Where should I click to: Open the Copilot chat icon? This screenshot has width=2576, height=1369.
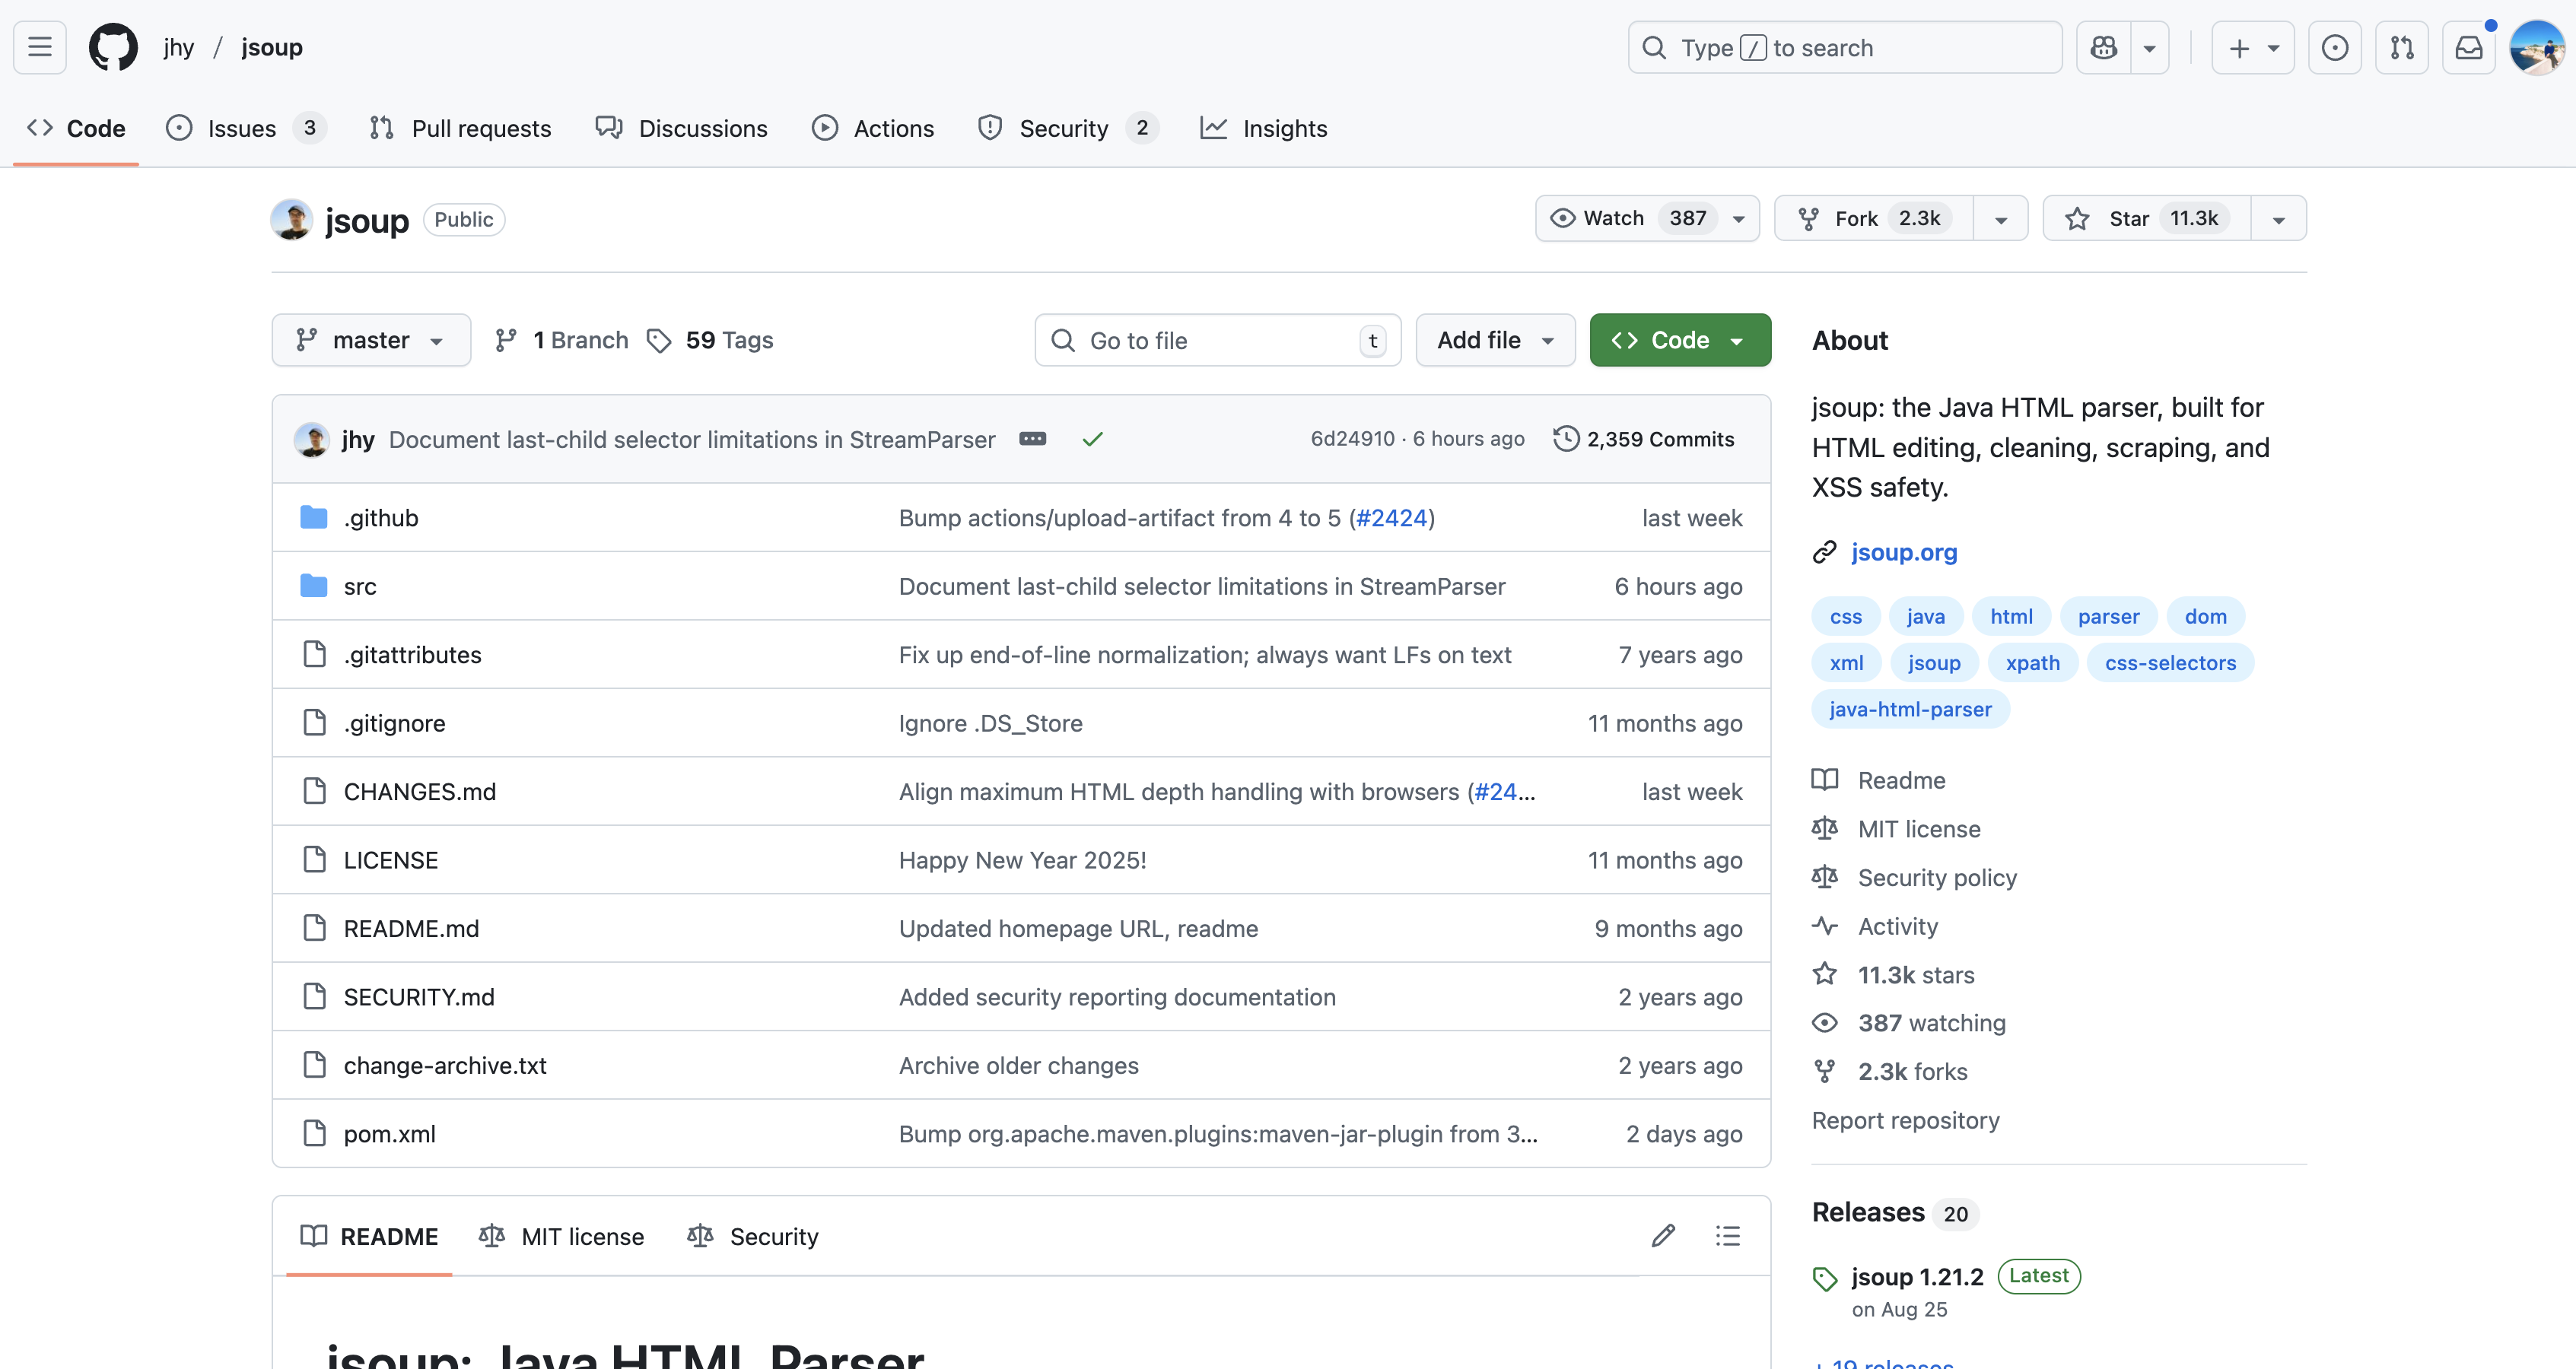pos(2104,47)
